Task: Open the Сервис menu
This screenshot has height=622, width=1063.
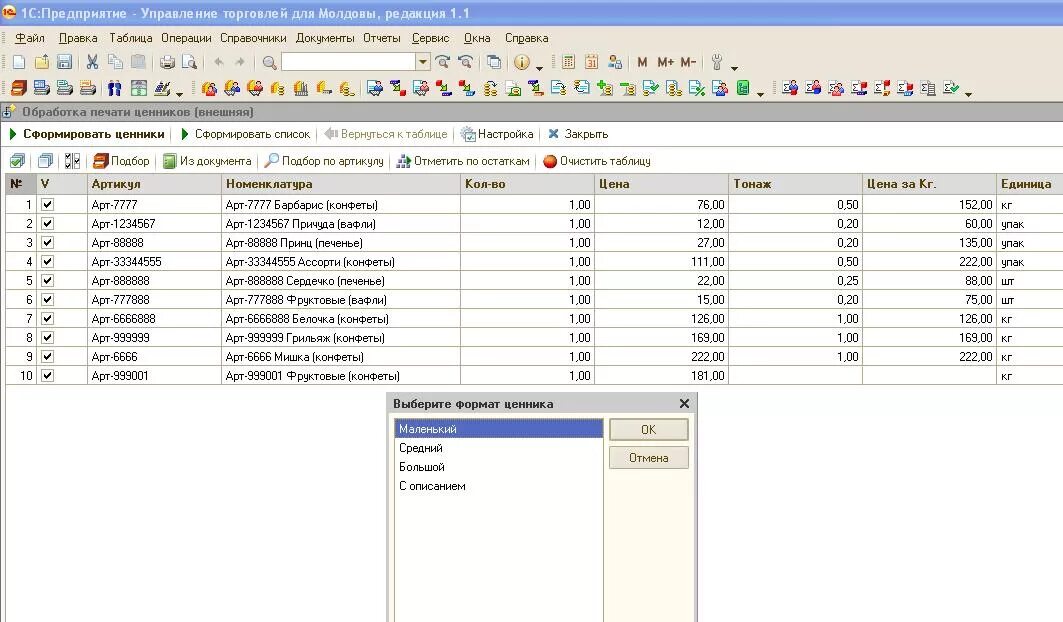Action: tap(430, 38)
